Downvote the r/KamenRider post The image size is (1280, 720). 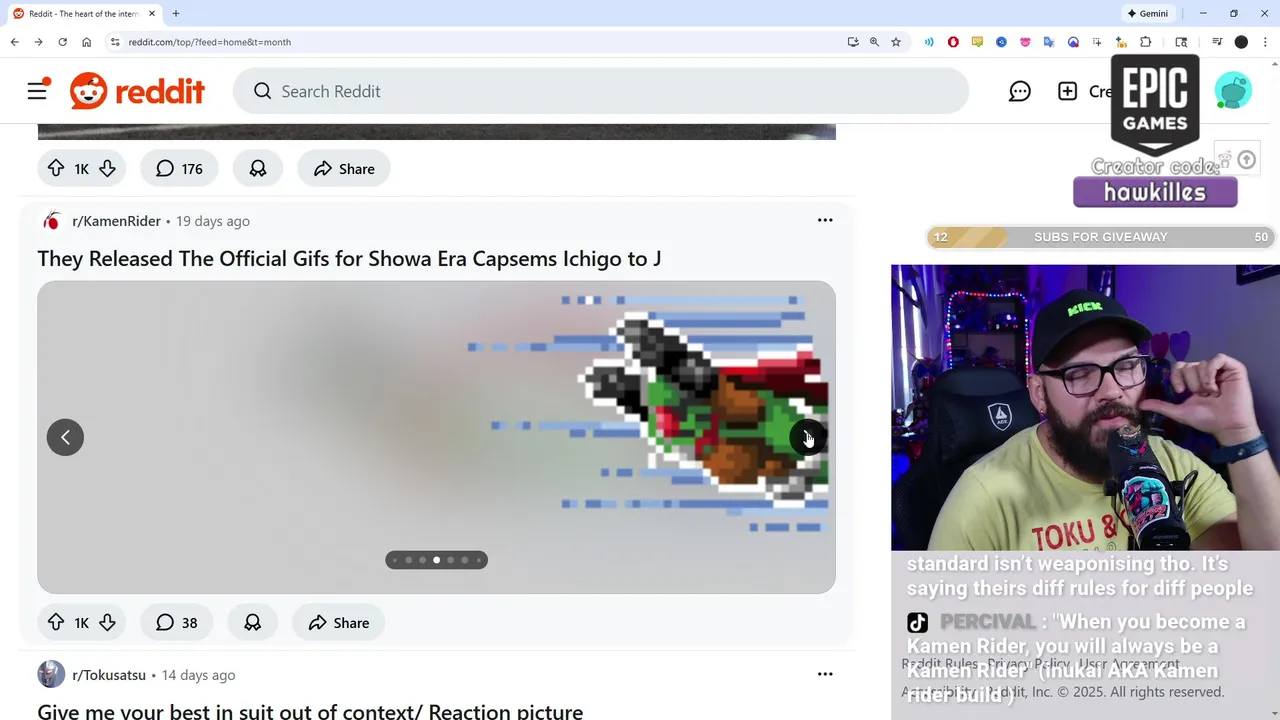[107, 623]
